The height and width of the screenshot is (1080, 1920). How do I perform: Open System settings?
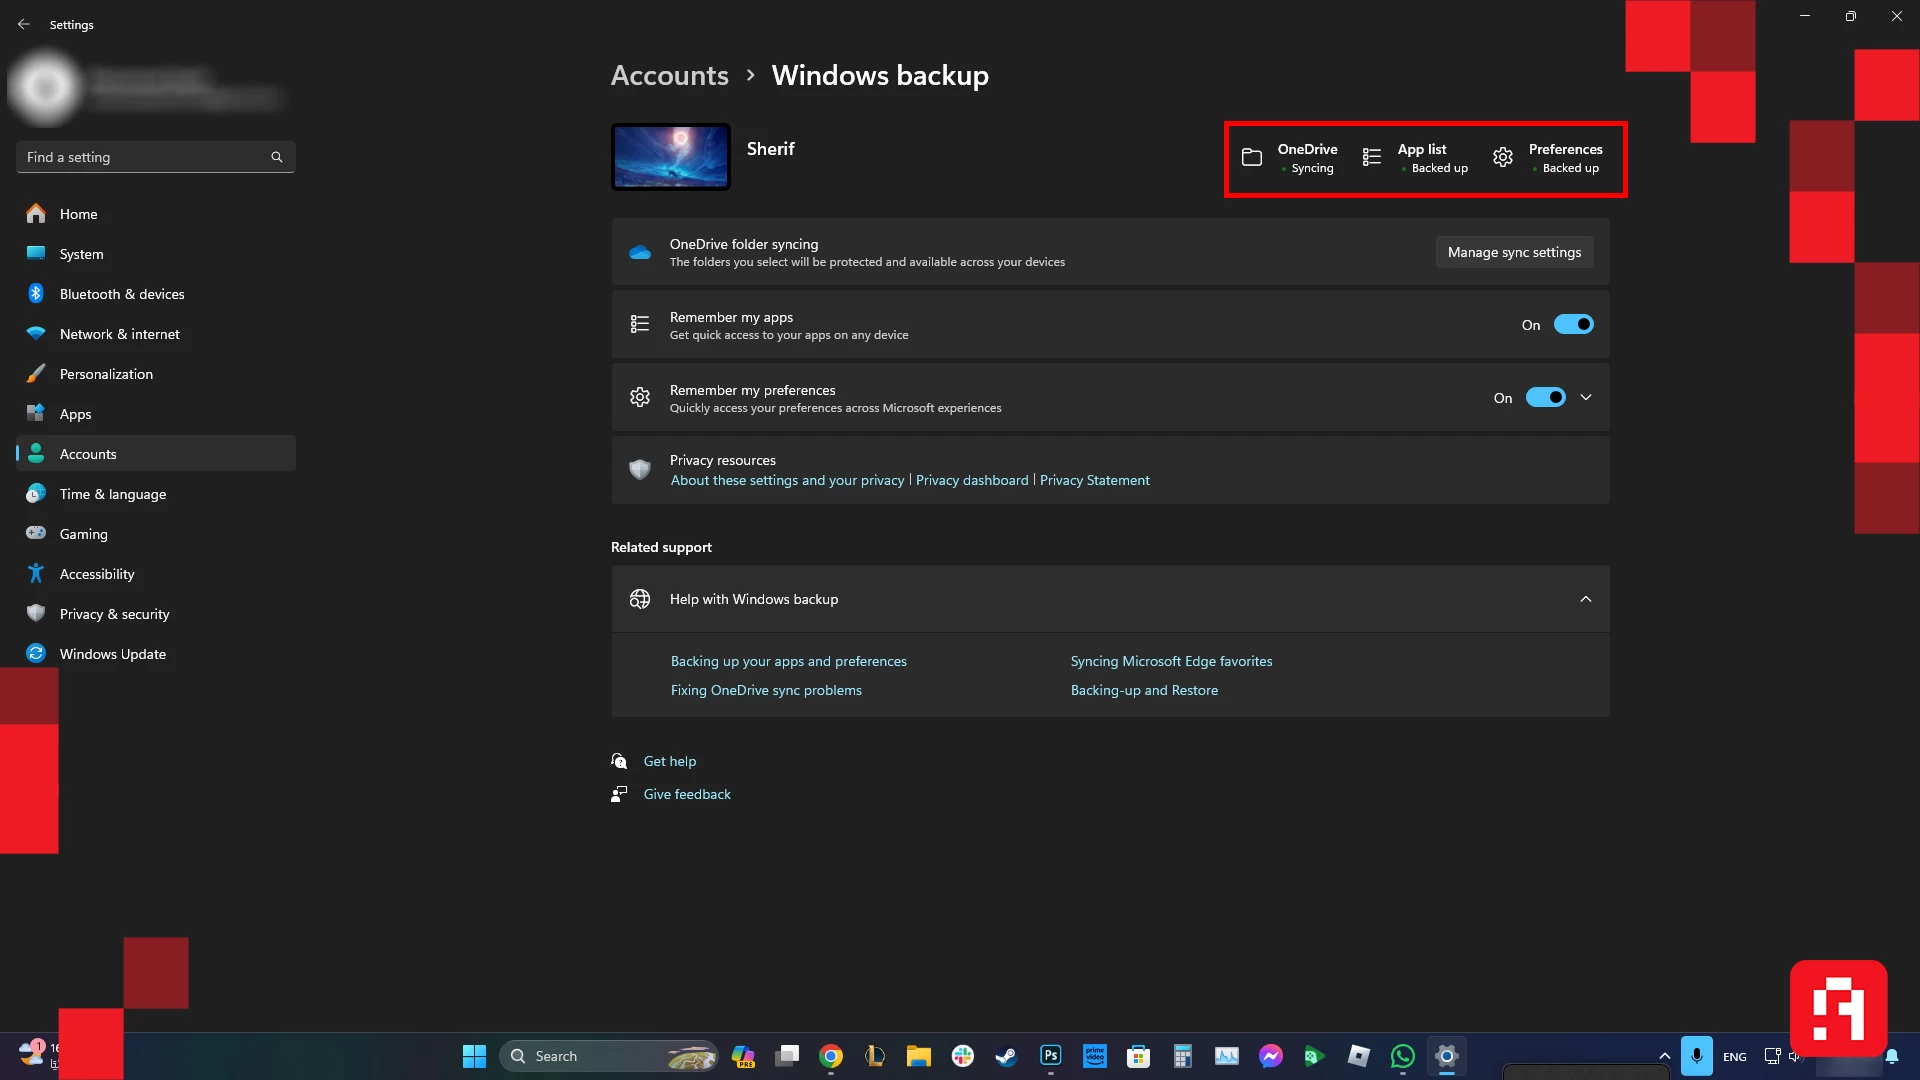(156, 254)
